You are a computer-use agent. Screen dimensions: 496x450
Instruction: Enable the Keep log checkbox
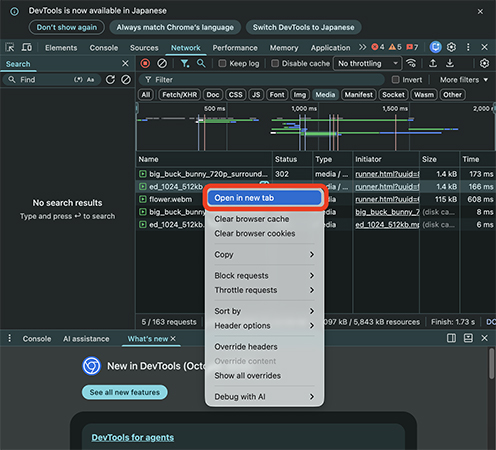tap(222, 63)
